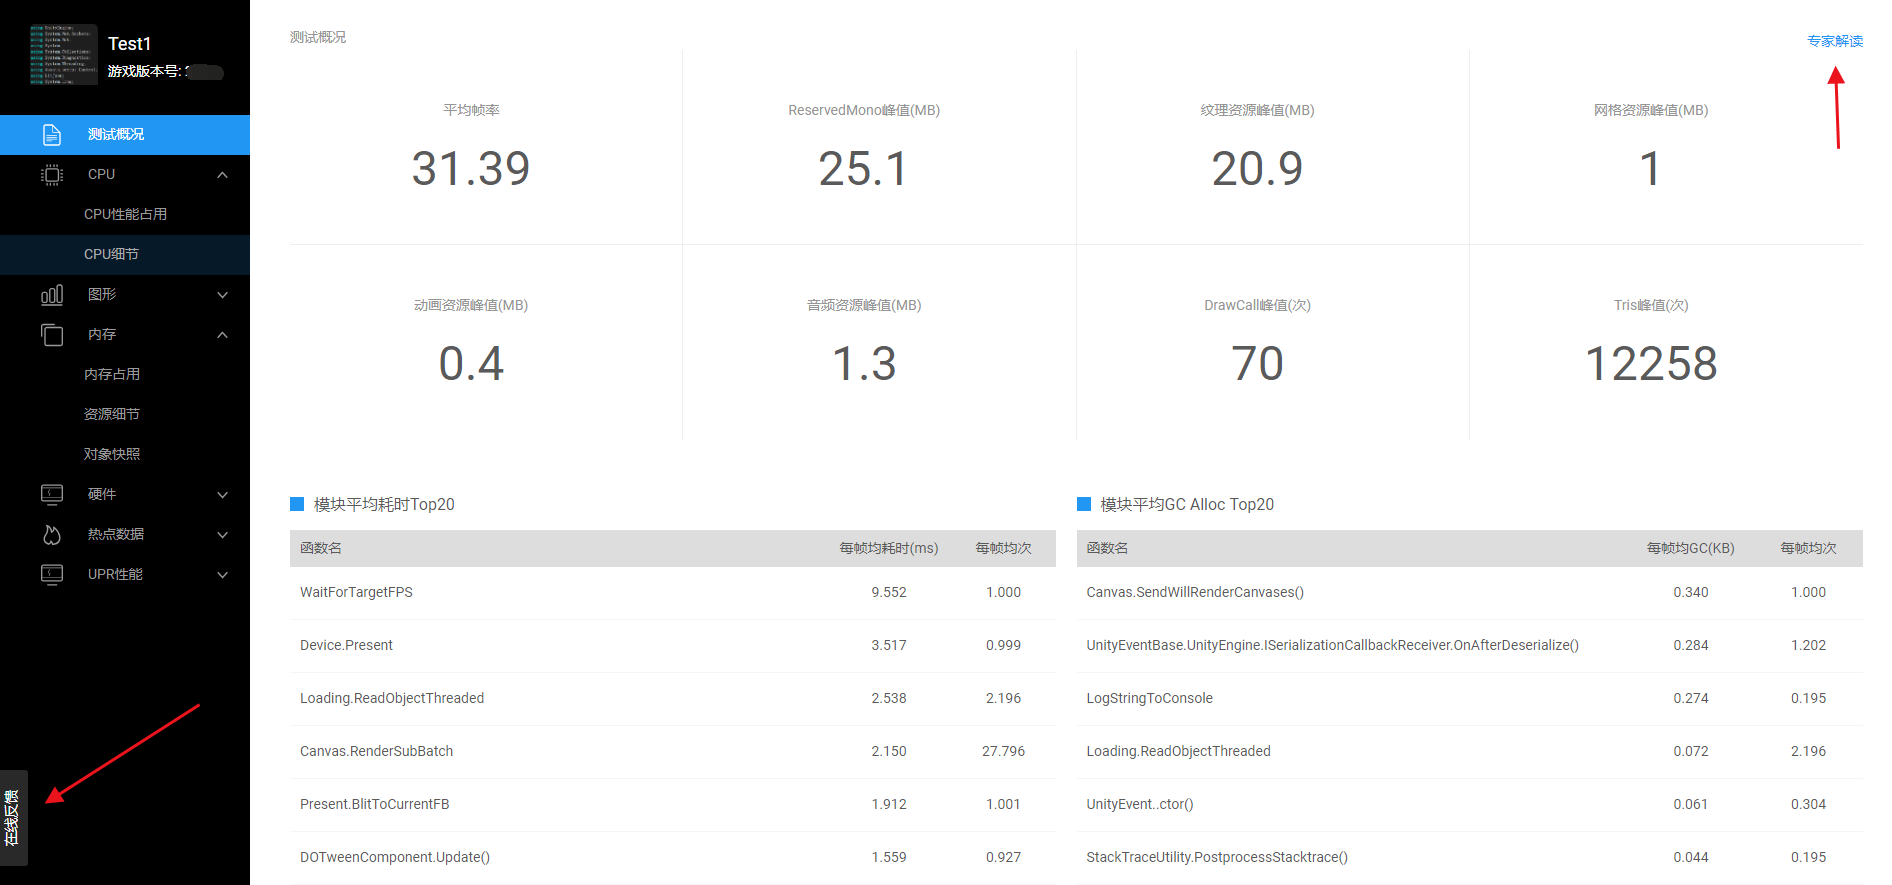Select UnityEventBase OnAfterDeserialize() row
Viewport: 1892px width, 885px height.
(x=1469, y=645)
